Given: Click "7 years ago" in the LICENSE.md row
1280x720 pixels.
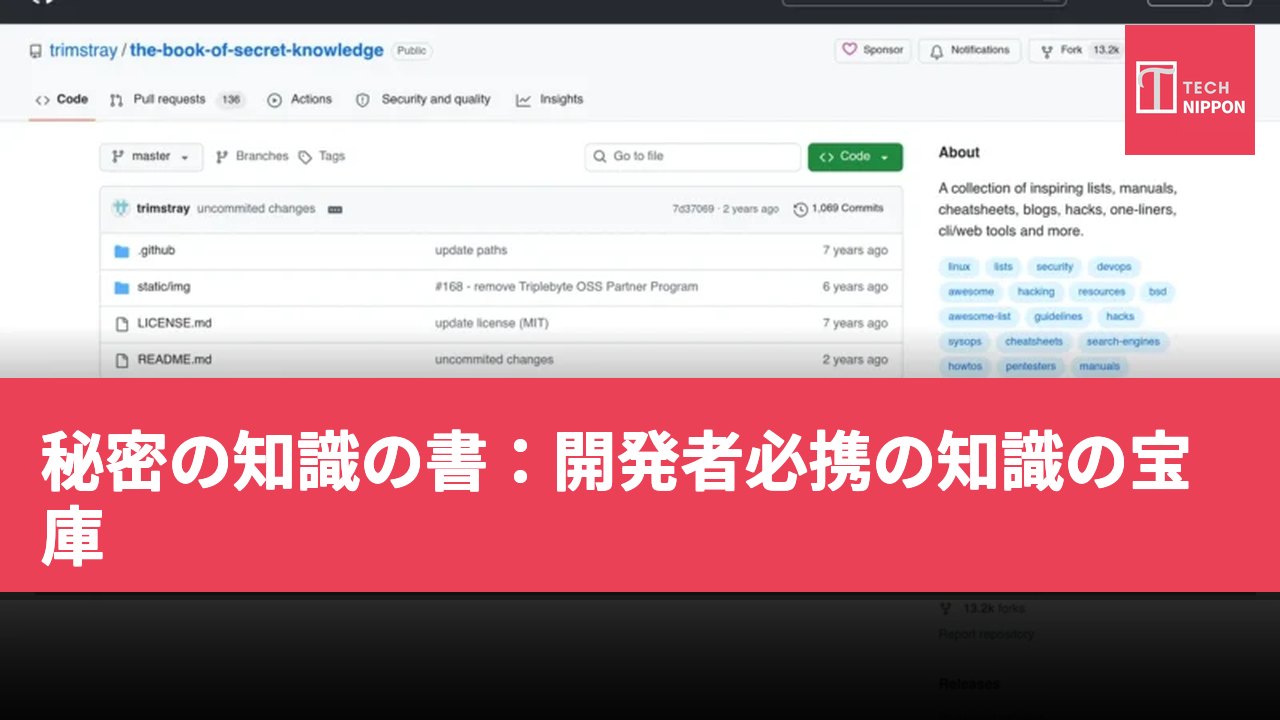Looking at the screenshot, I should point(855,323).
